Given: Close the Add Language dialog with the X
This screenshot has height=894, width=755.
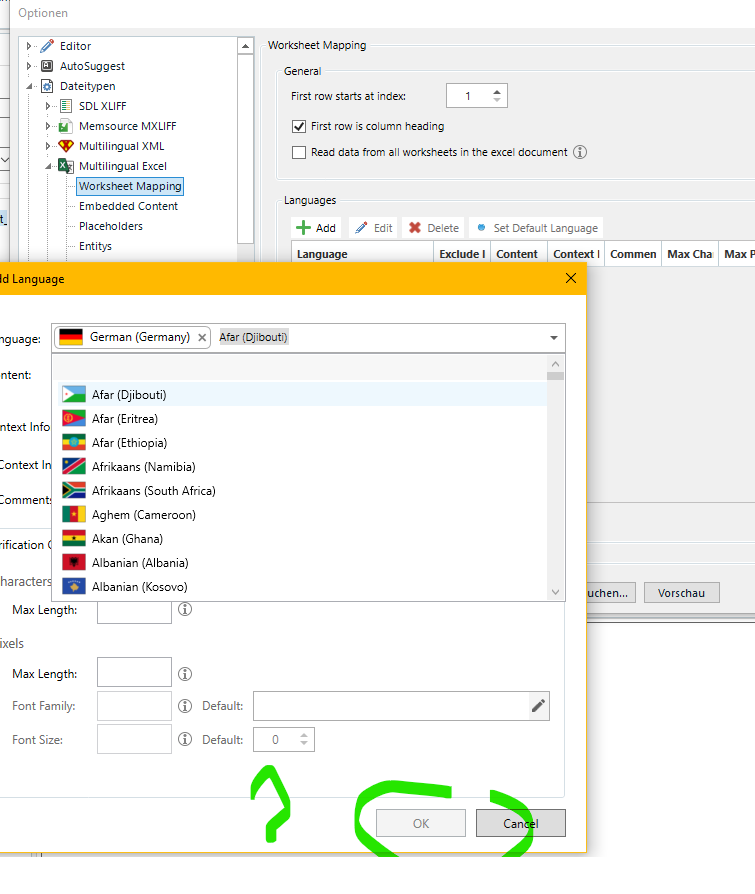Looking at the screenshot, I should click(571, 278).
